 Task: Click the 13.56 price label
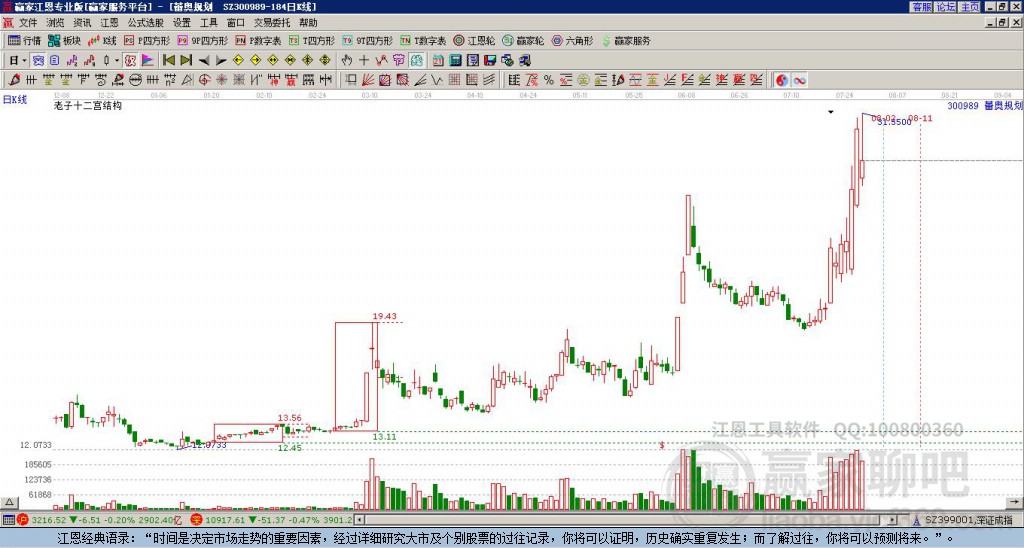289,418
